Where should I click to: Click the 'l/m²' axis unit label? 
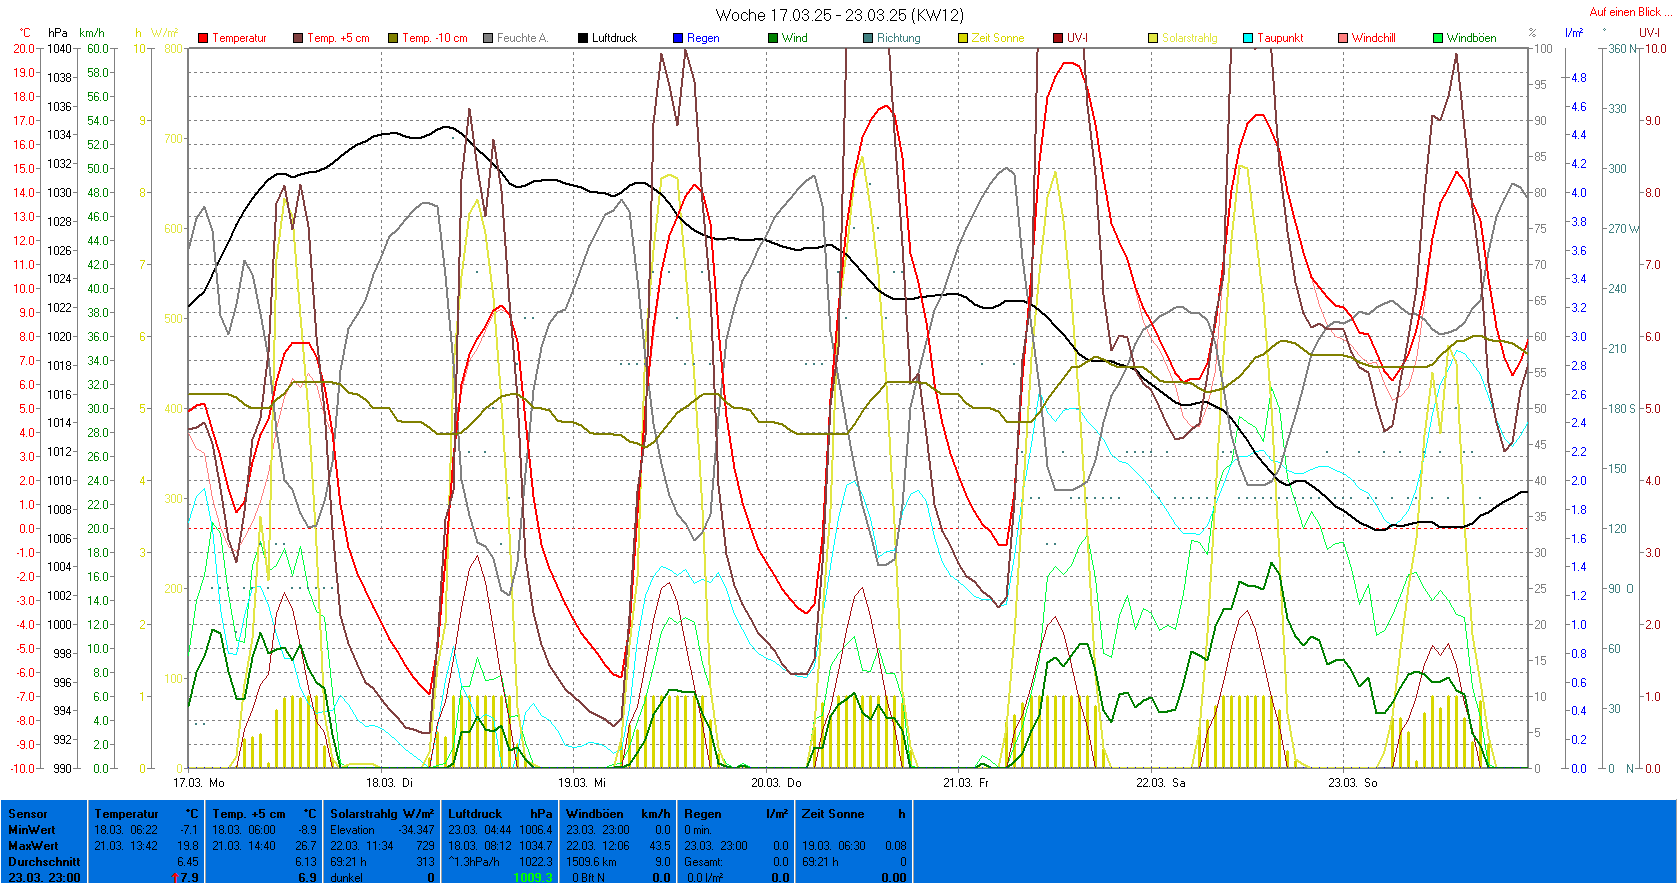1574,33
